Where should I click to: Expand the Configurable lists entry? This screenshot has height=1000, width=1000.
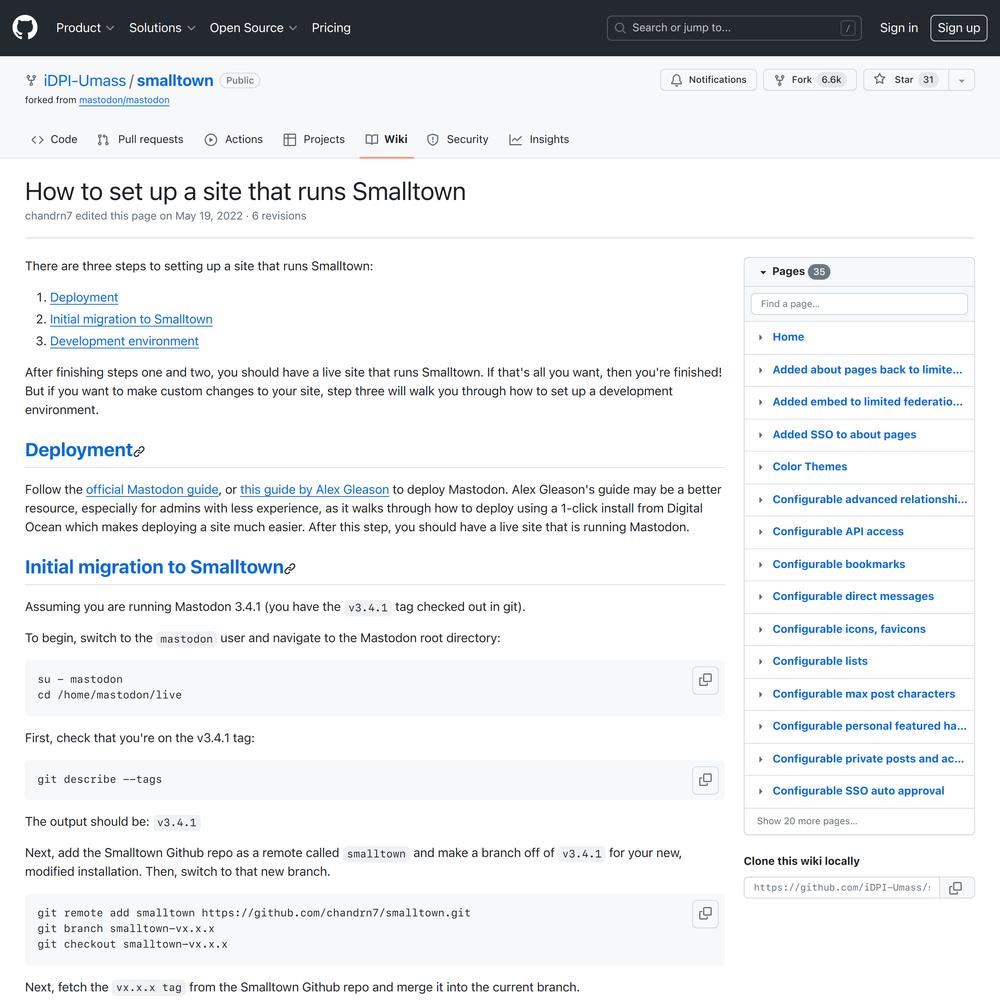pos(760,661)
